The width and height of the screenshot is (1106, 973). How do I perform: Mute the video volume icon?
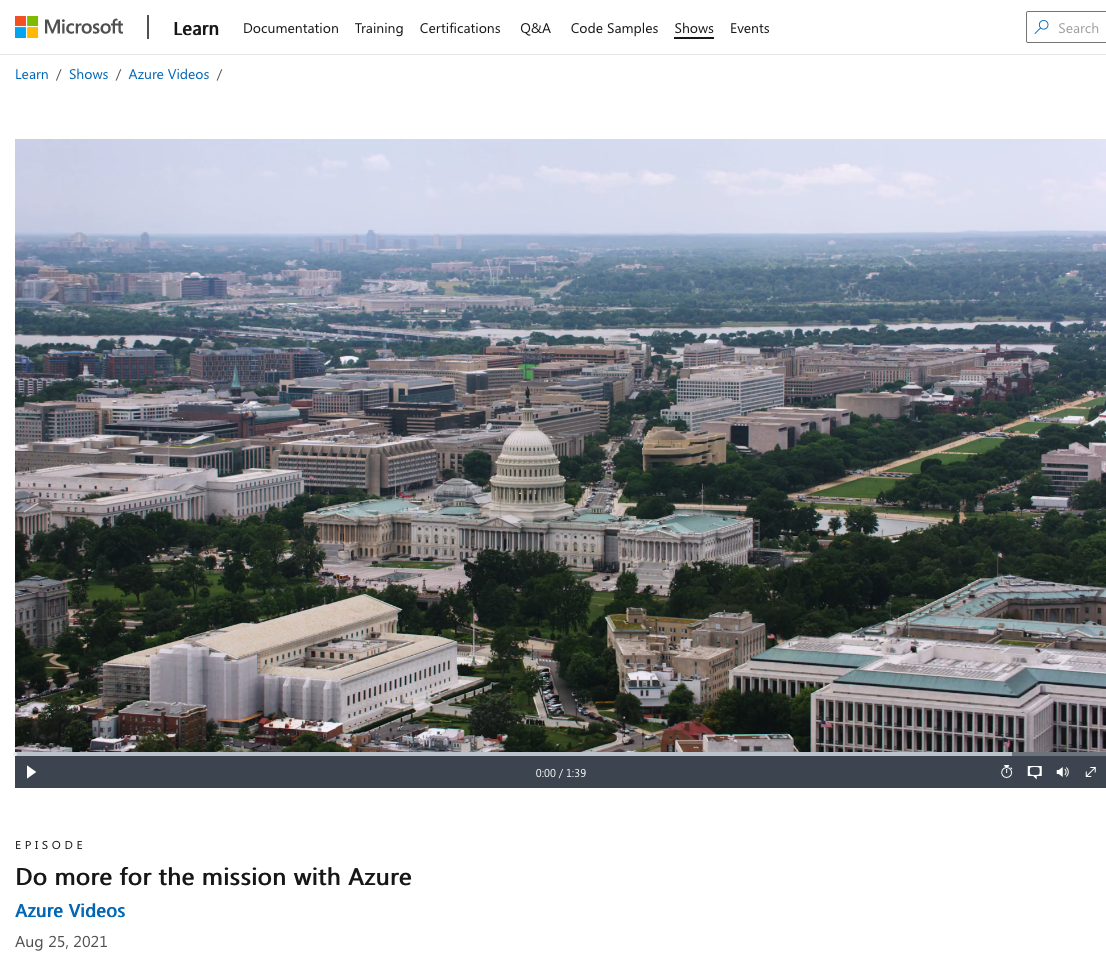pos(1062,772)
